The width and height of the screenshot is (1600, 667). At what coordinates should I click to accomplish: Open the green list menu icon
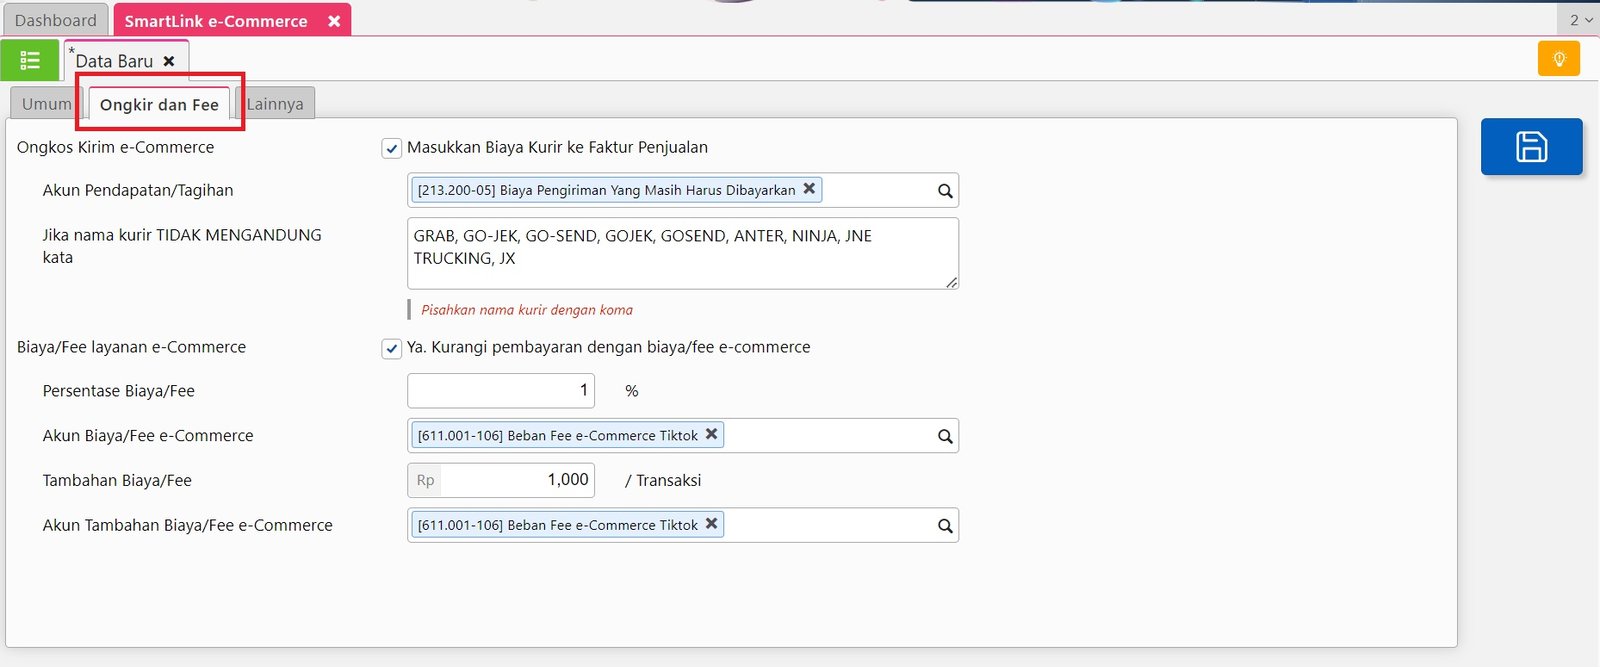pyautogui.click(x=30, y=61)
